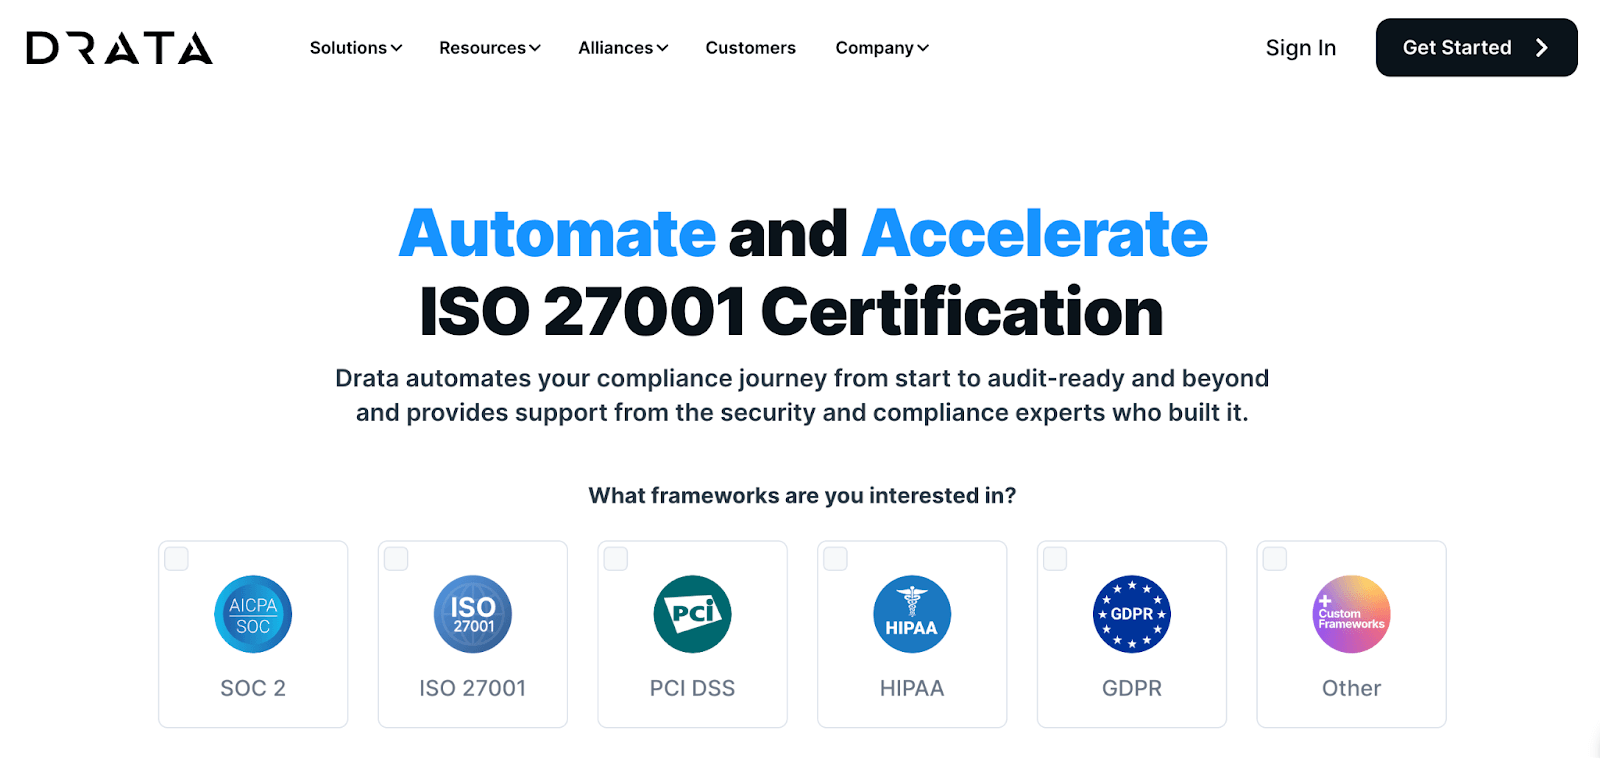Click the line starting 'and provides support'
The width and height of the screenshot is (1600, 759).
click(802, 413)
